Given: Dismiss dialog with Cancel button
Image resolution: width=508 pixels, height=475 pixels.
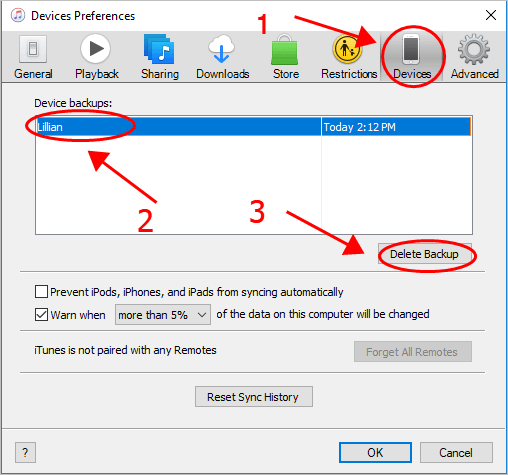Looking at the screenshot, I should coord(456,453).
